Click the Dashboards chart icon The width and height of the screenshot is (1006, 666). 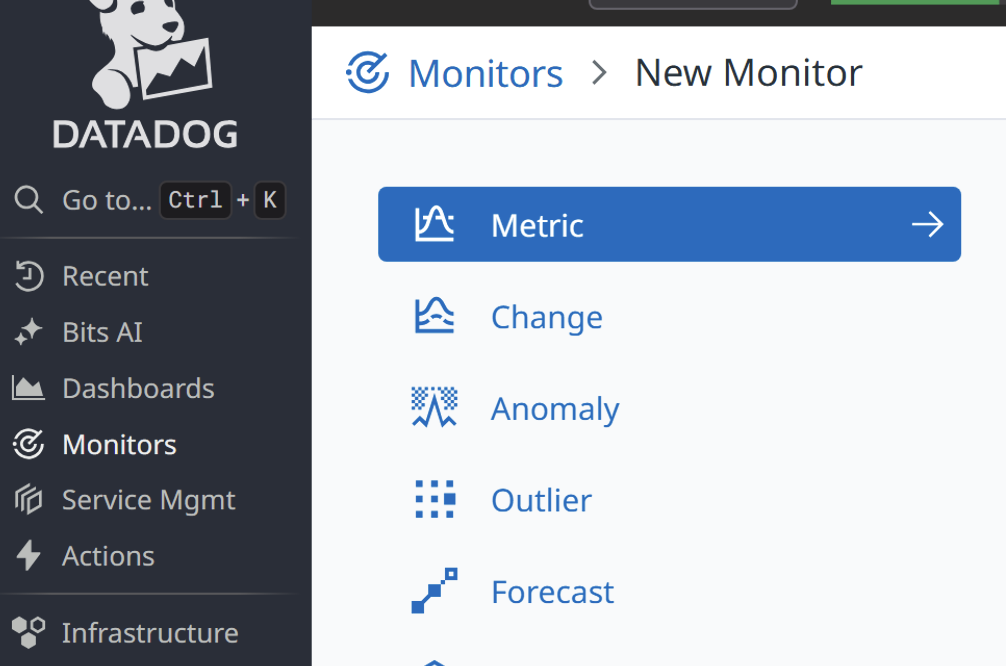28,389
